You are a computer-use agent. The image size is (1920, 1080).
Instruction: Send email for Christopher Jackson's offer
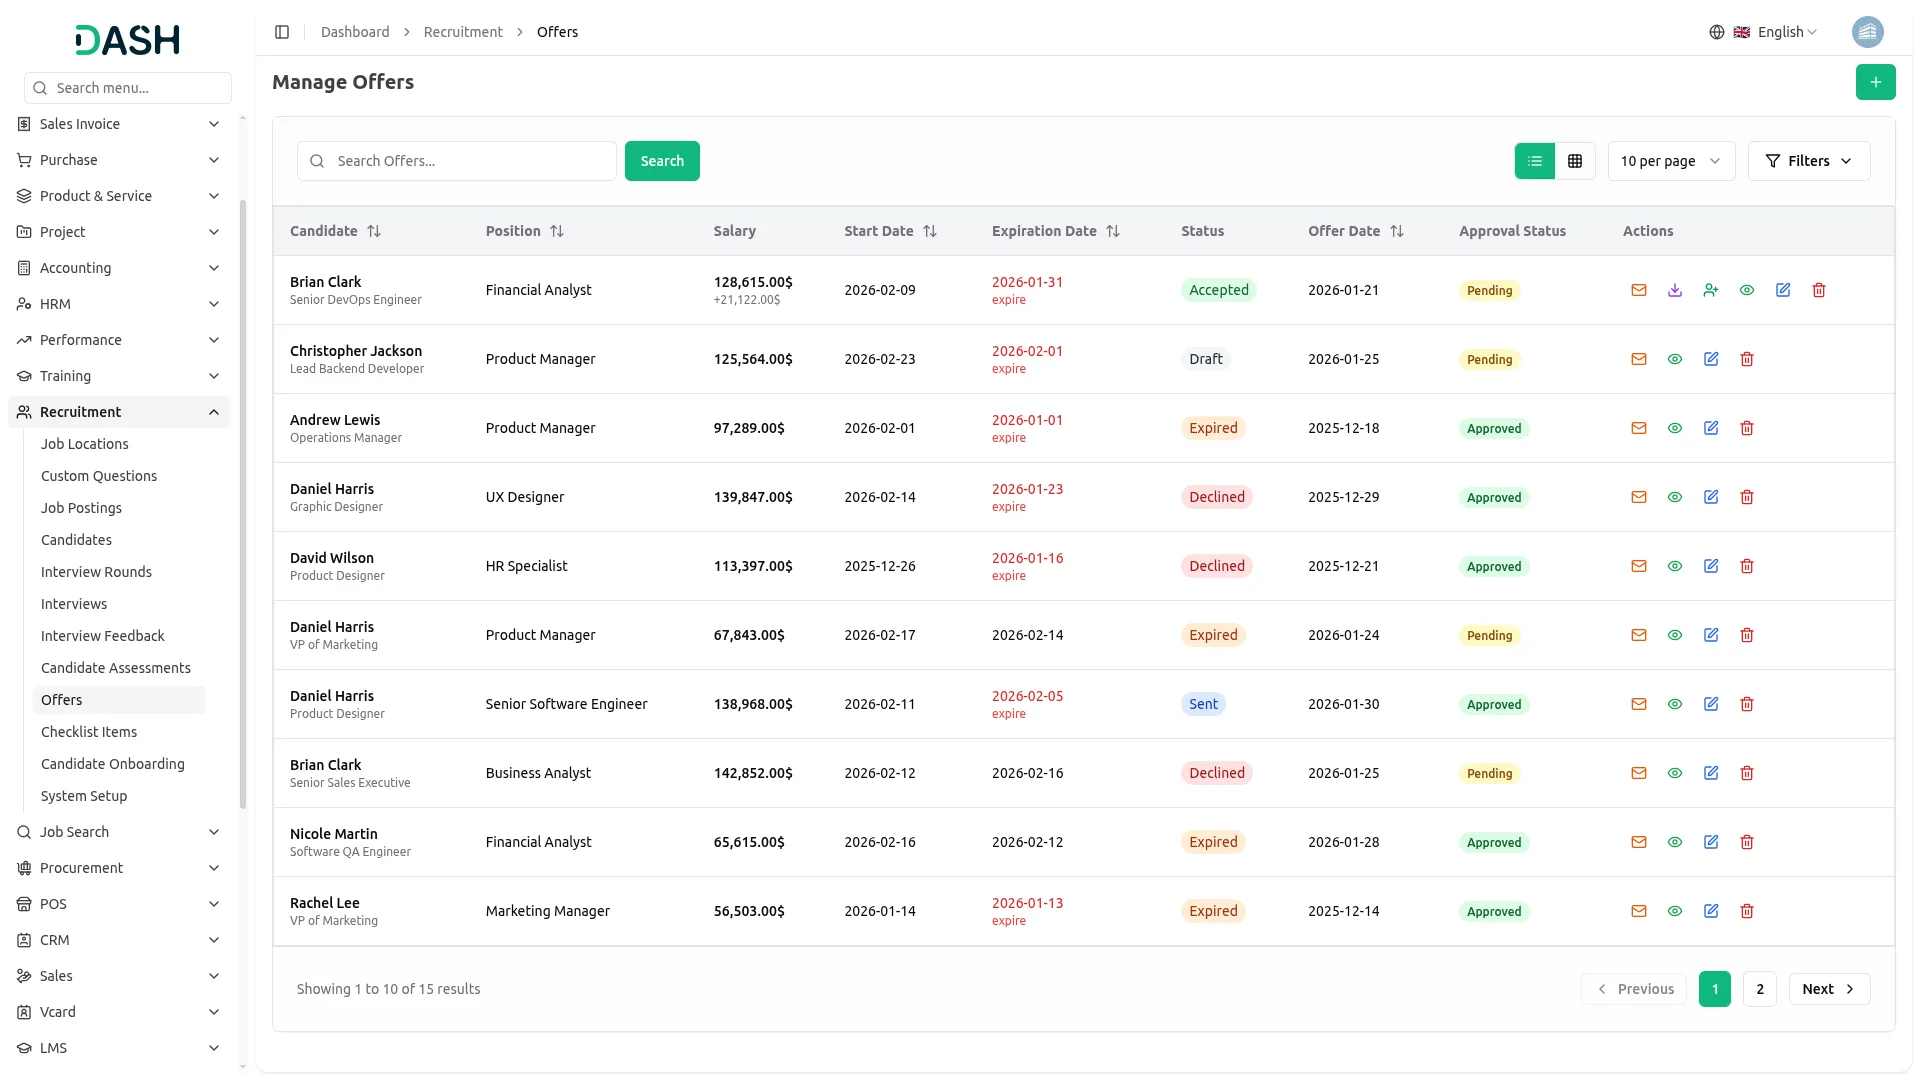pyautogui.click(x=1639, y=359)
